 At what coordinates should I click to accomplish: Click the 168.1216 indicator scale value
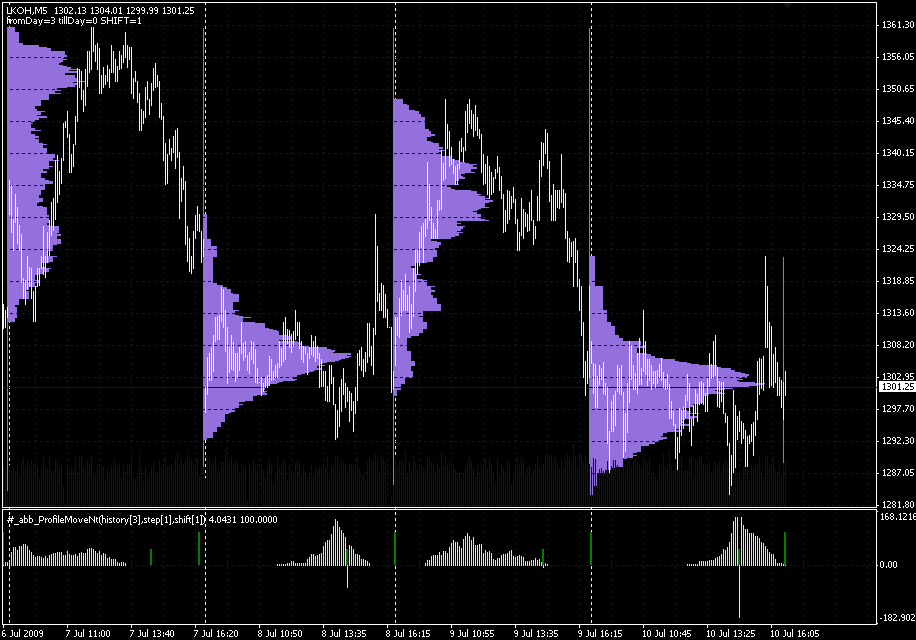[x=895, y=517]
